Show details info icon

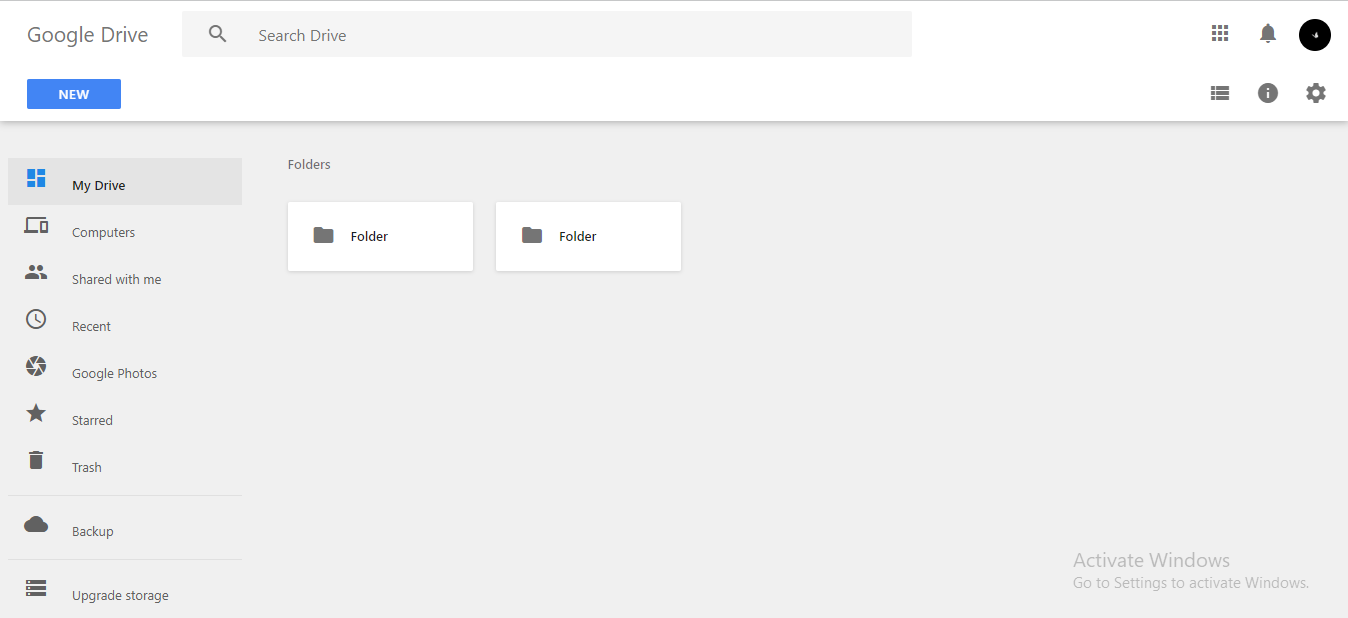point(1268,93)
